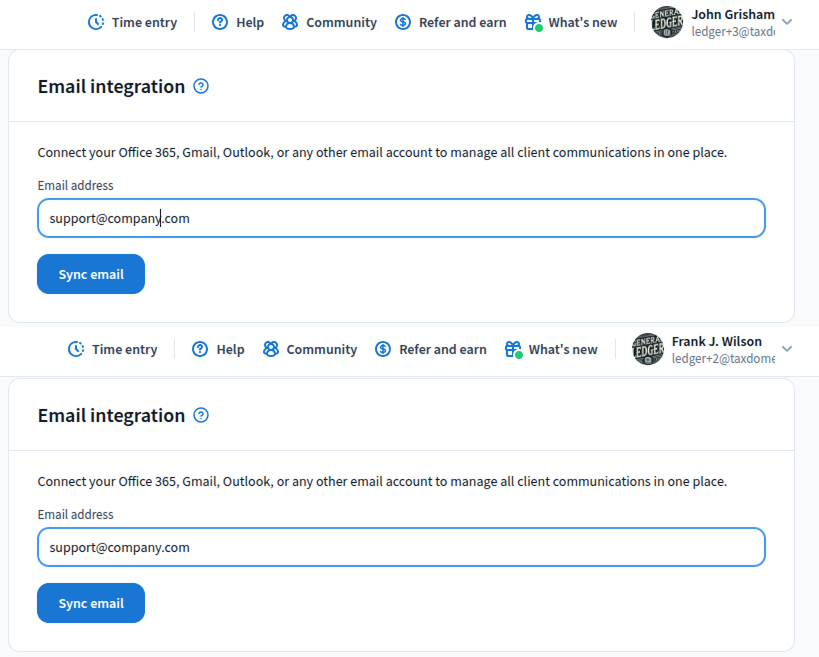Click the Community icon in Frank J. Wilson's header
The height and width of the screenshot is (657, 819).
[x=270, y=349]
